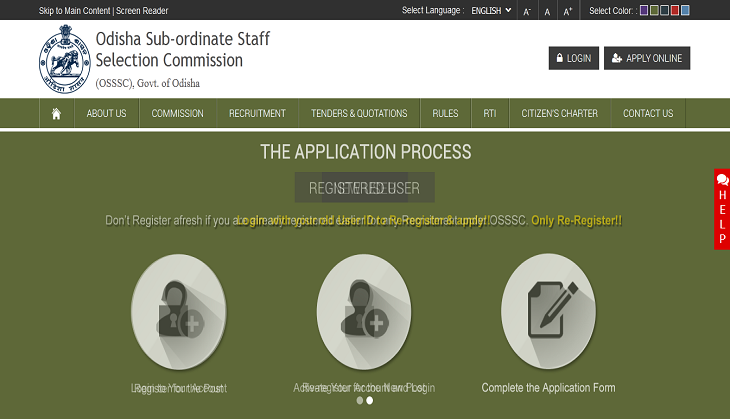Click the Register Your Account user icon
Screen dimensions: 730x419
coord(179,312)
